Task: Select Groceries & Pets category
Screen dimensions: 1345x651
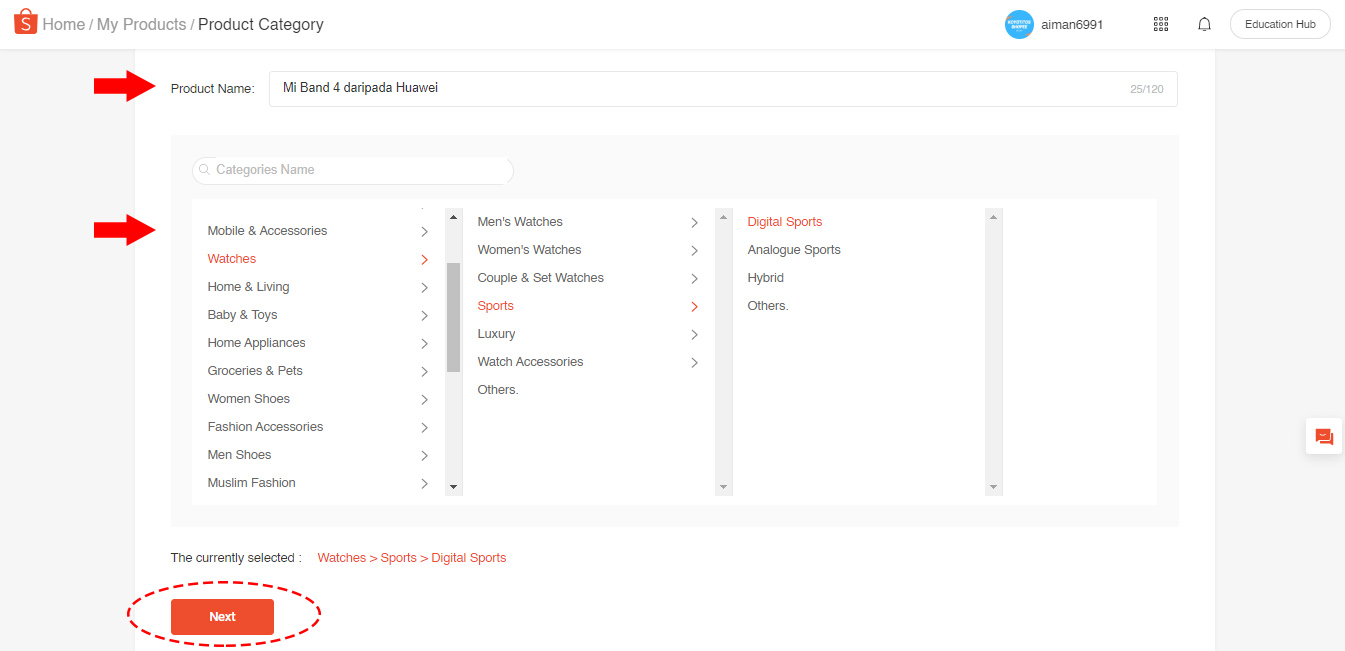Action: click(x=255, y=371)
